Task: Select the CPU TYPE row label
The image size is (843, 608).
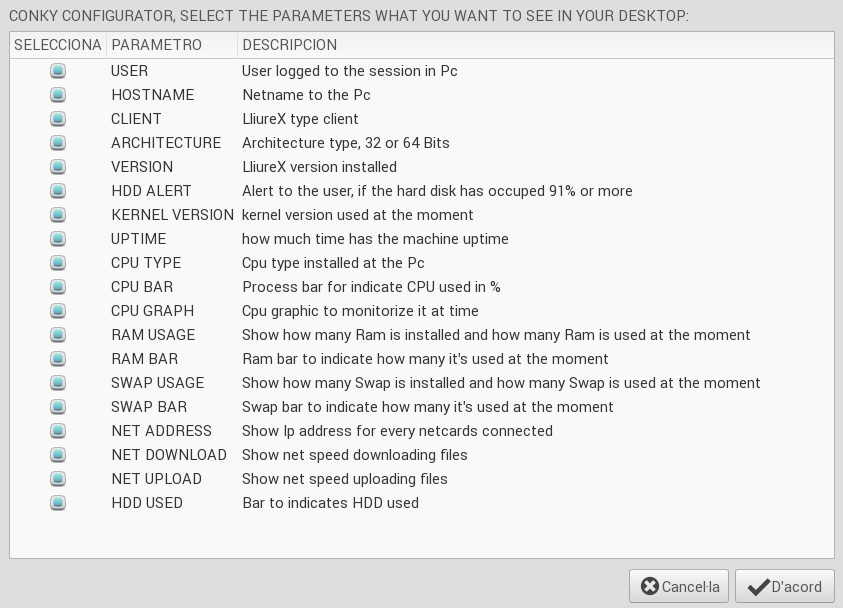Action: click(146, 263)
